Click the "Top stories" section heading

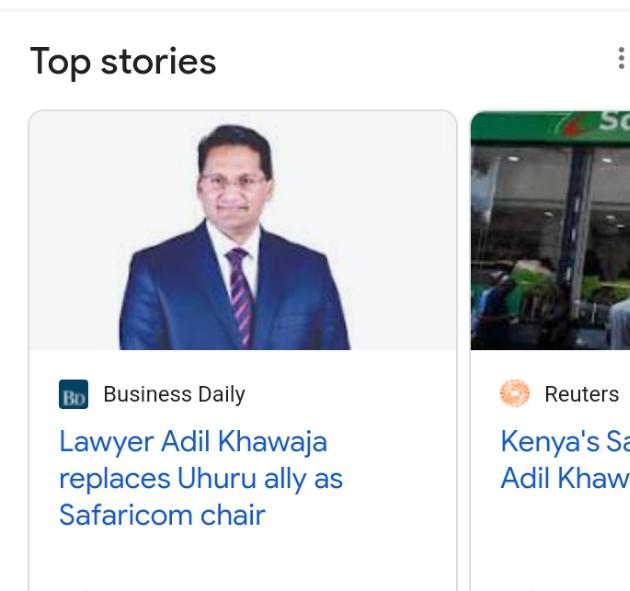tap(123, 61)
